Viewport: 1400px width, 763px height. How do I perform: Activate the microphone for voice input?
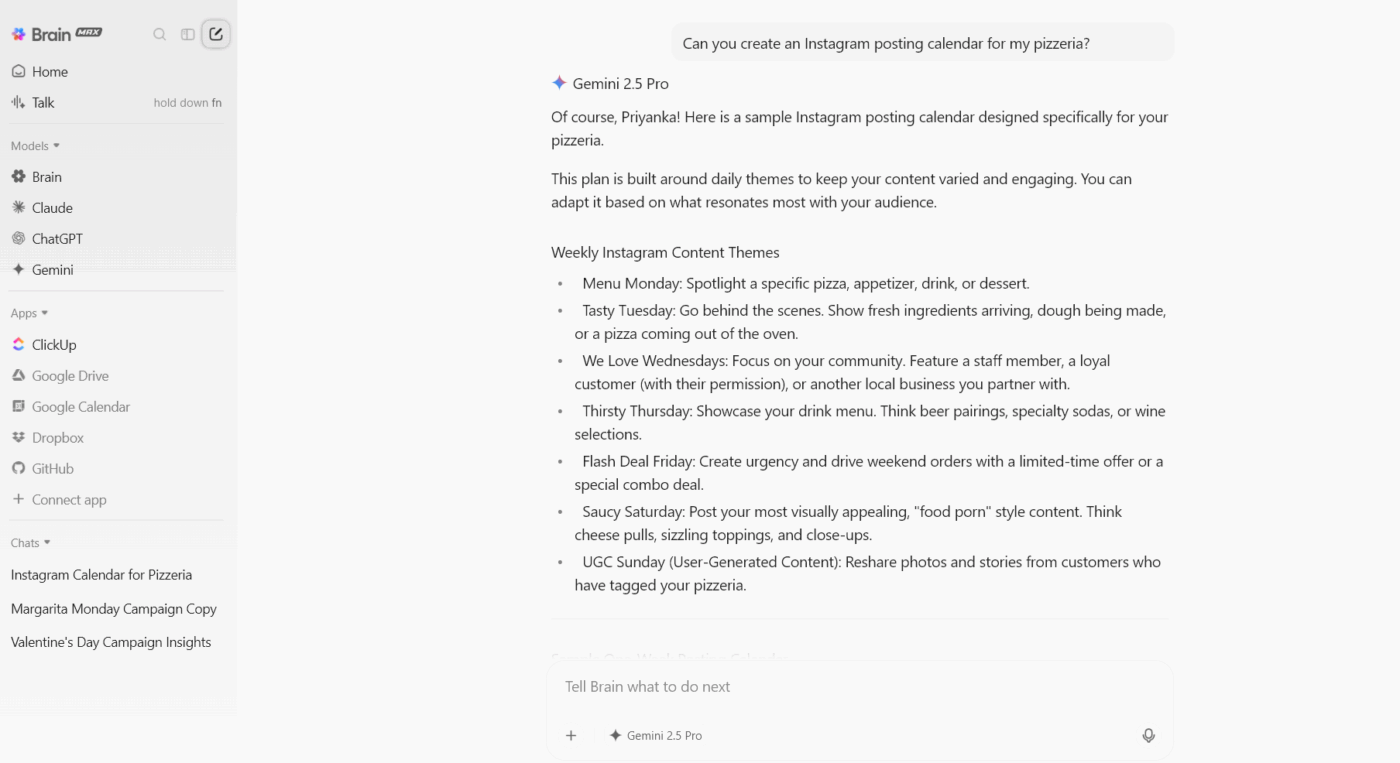tap(1148, 735)
